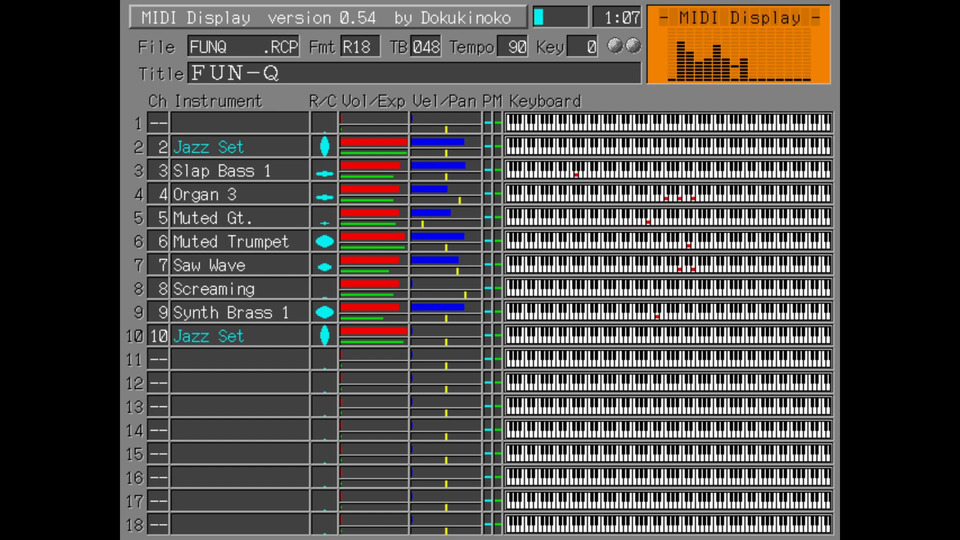Click the R/C indicator icon for Muted Trumpet
The image size is (960, 540).
point(324,241)
